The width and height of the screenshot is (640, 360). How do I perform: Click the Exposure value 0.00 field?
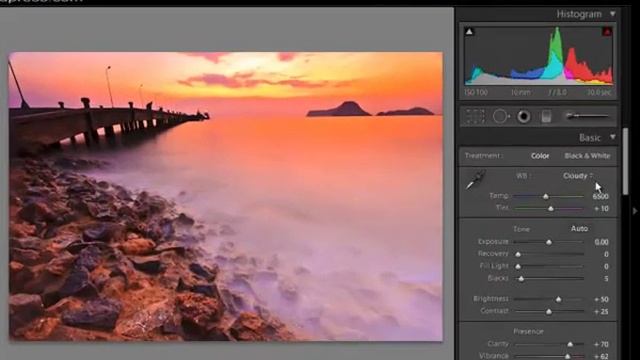602,242
